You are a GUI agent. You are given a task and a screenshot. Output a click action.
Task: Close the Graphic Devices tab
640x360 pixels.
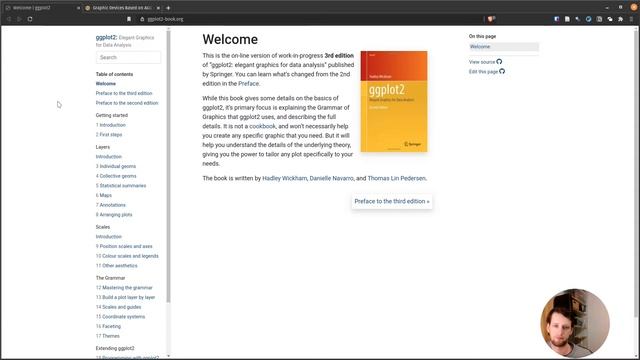pyautogui.click(x=158, y=8)
